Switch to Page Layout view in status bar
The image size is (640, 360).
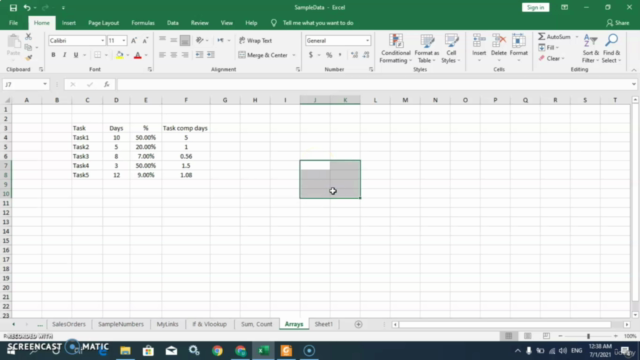click(x=527, y=336)
